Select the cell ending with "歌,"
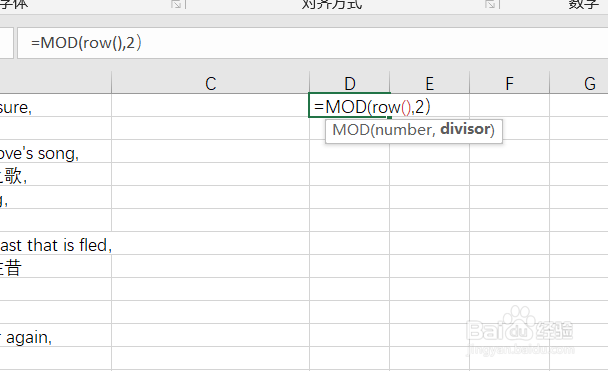The width and height of the screenshot is (608, 371). point(55,174)
